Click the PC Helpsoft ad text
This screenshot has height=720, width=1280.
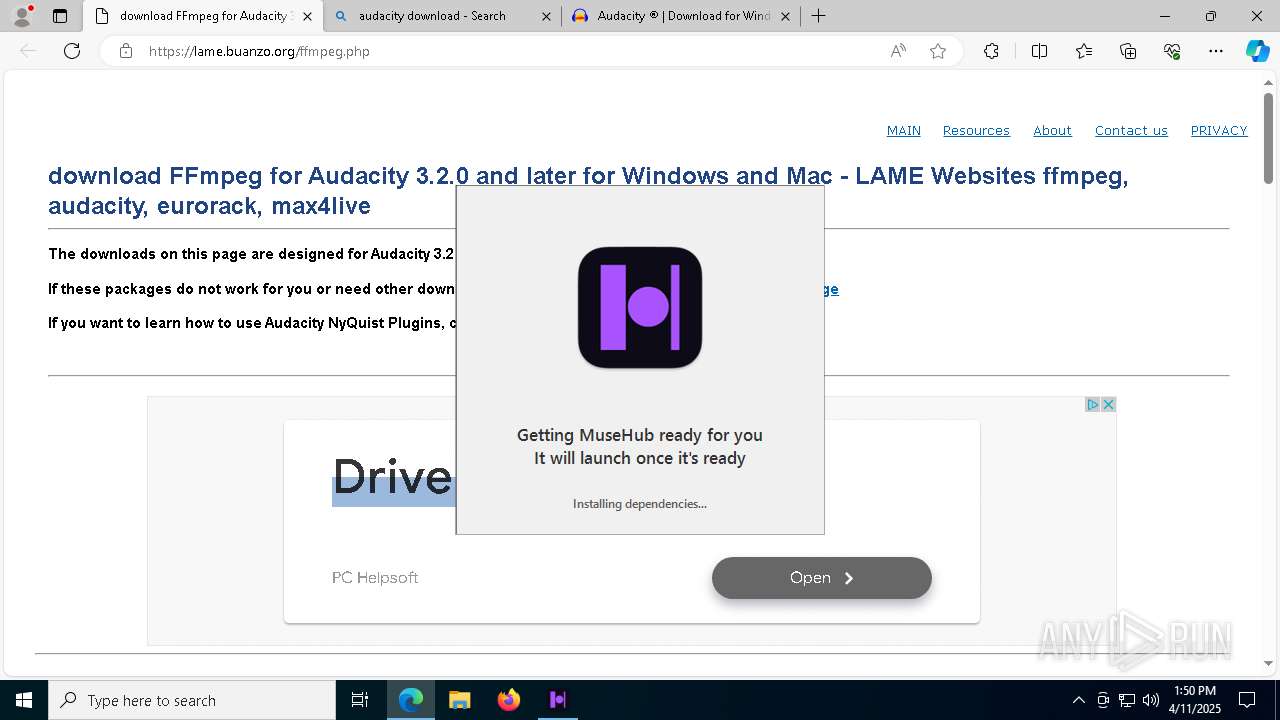point(375,578)
